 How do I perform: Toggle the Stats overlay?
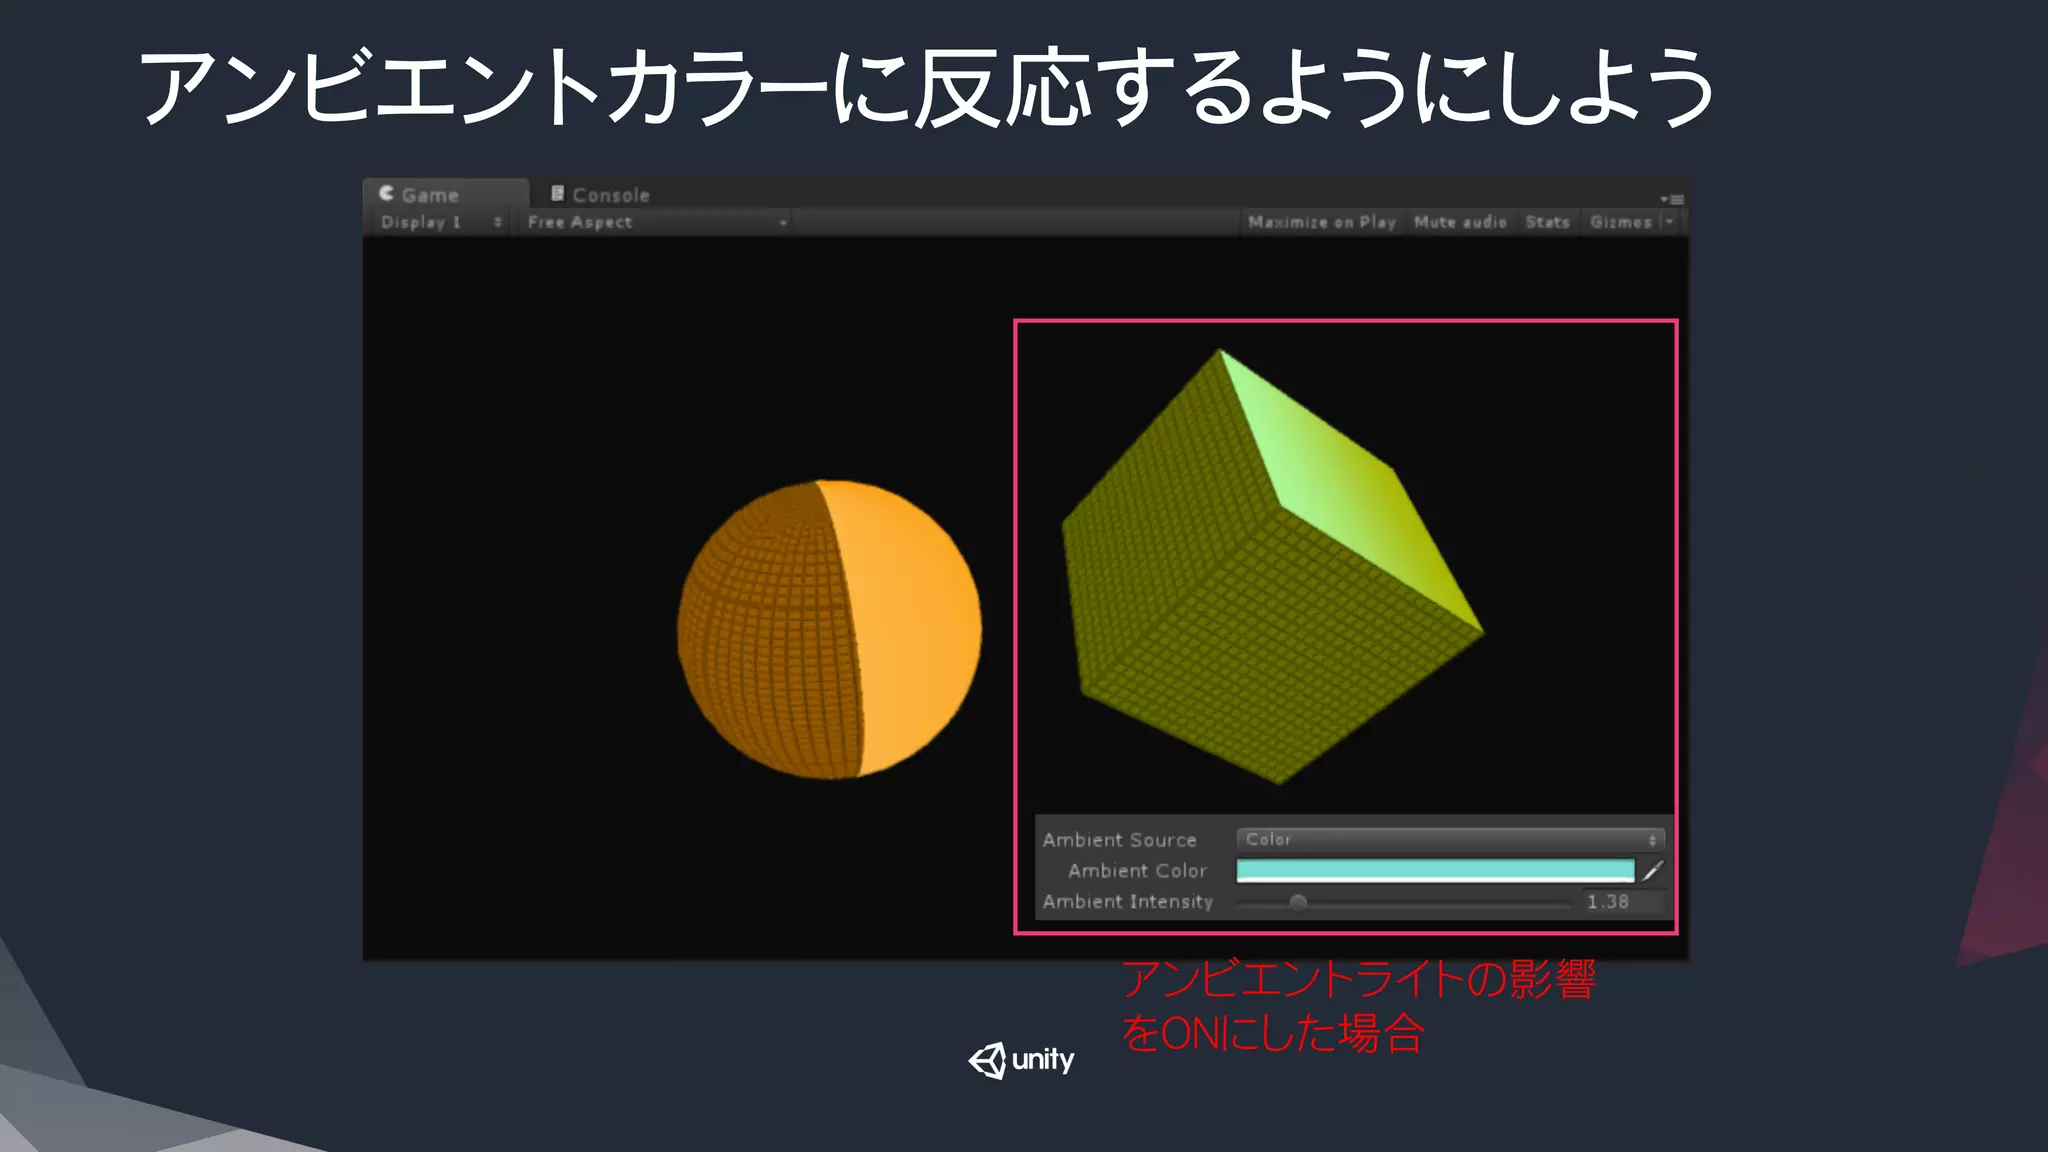(x=1547, y=222)
